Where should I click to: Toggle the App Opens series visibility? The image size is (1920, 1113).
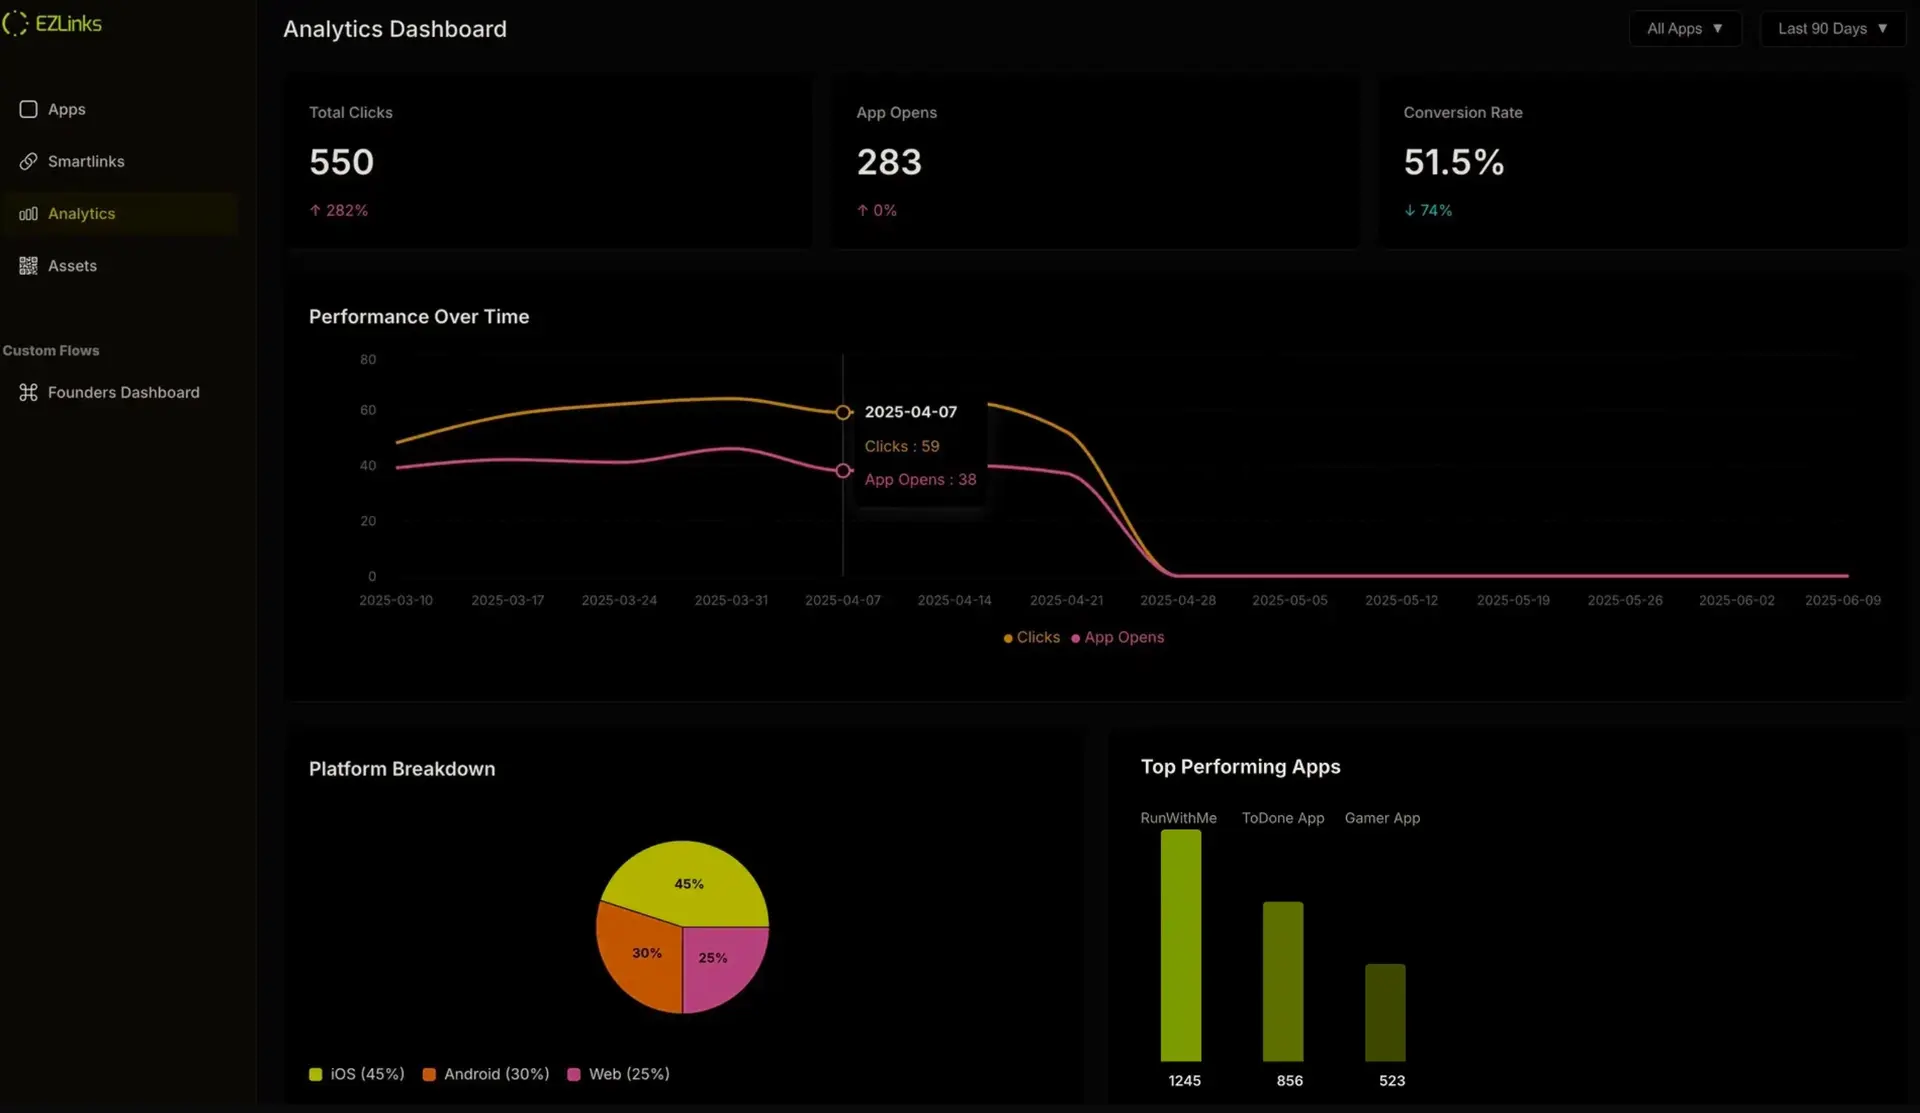(x=1117, y=638)
